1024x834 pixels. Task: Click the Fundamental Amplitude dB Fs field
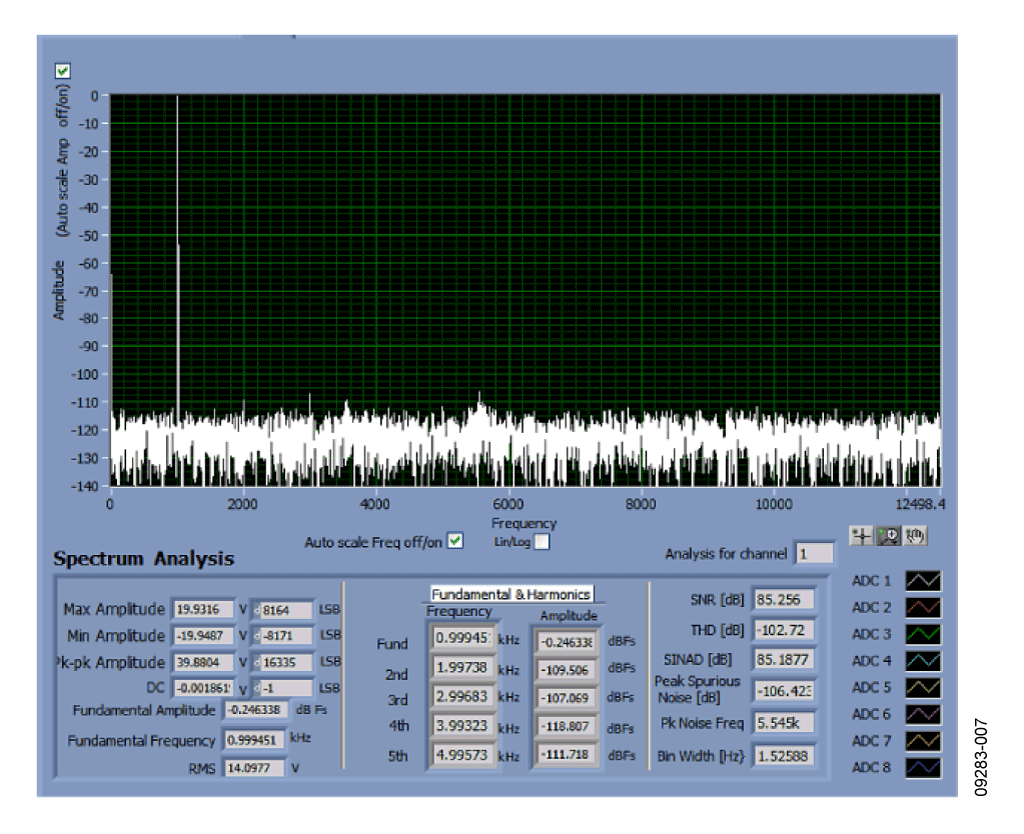click(256, 710)
